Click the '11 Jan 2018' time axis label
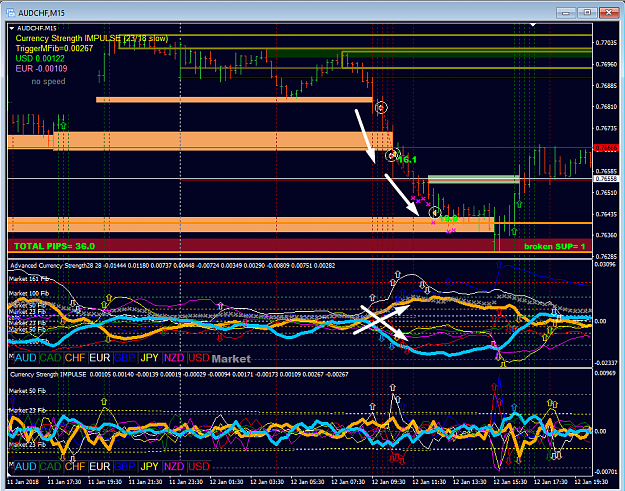 (x=23, y=482)
